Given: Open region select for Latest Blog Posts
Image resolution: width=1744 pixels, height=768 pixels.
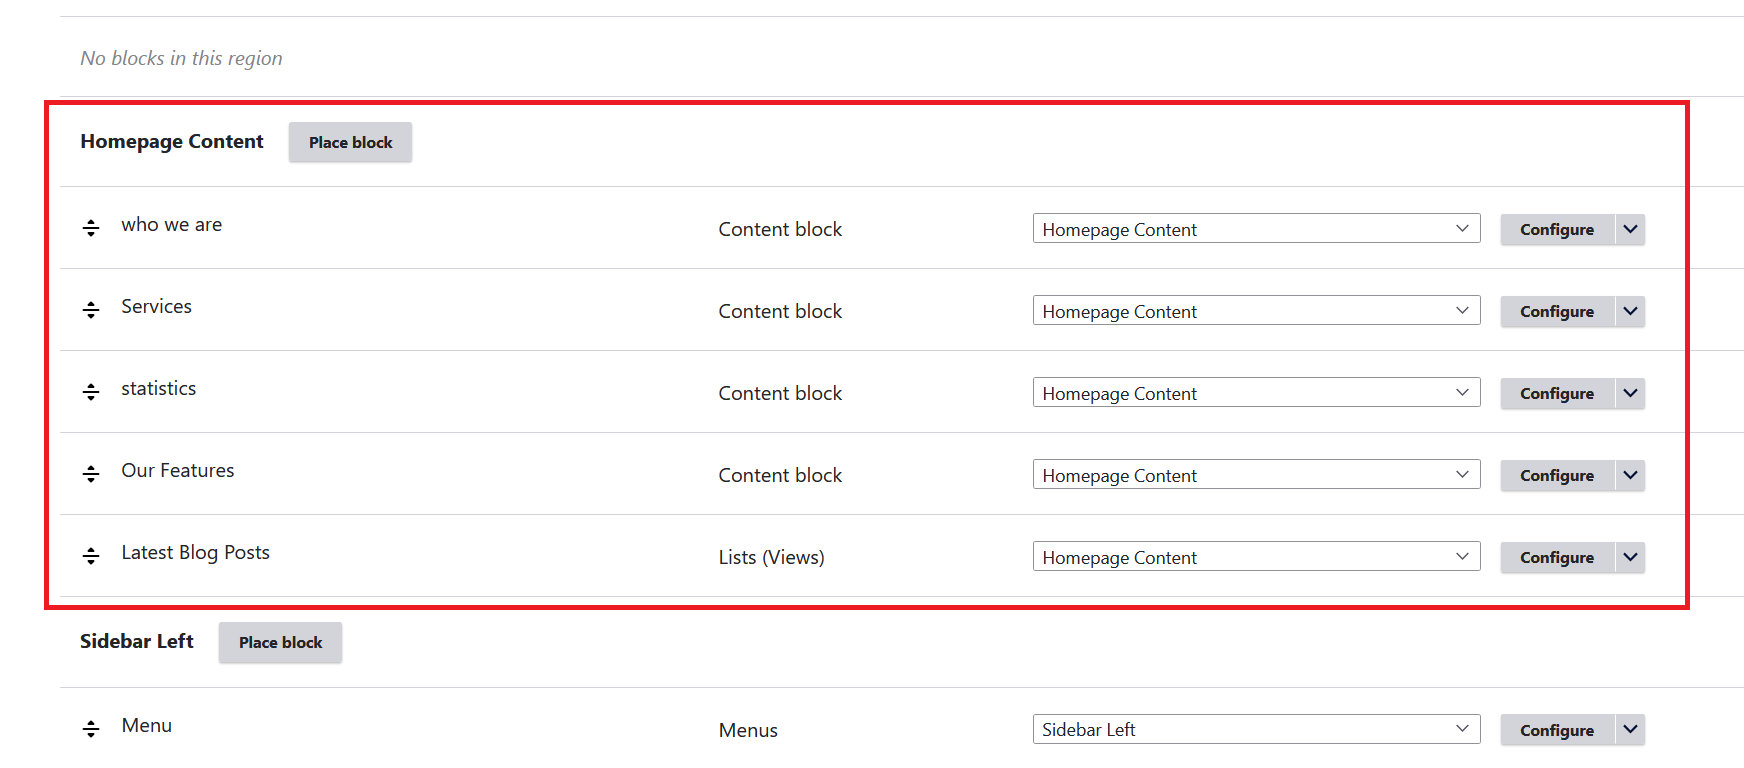Looking at the screenshot, I should click(1255, 557).
